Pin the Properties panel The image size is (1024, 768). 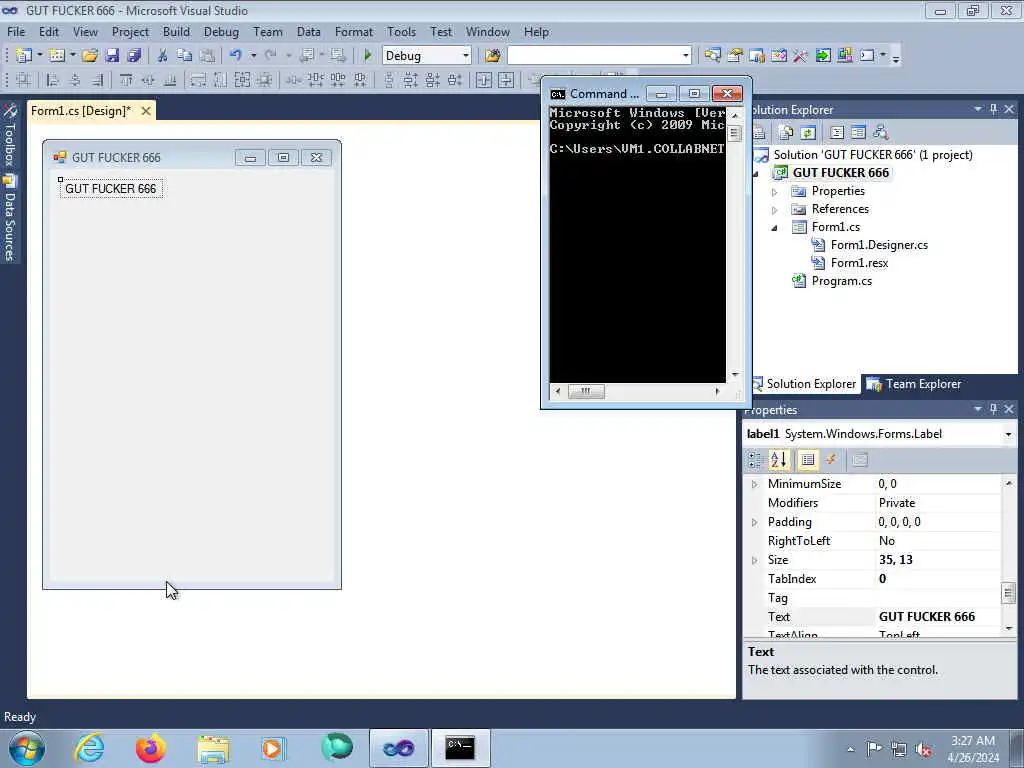tap(993, 409)
